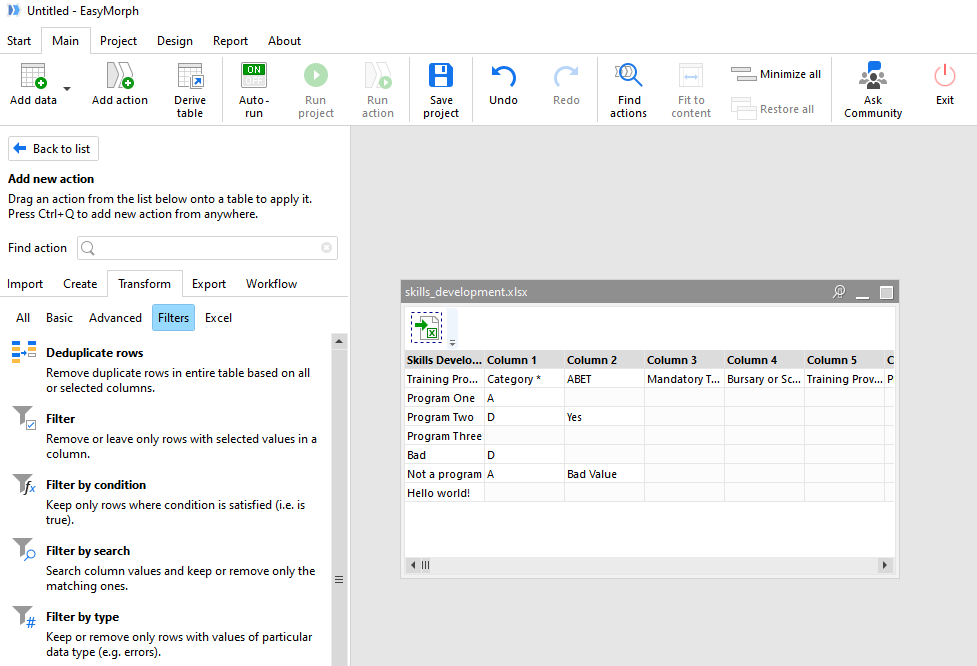Click the Program Two cell
This screenshot has height=666, width=977.
click(x=444, y=417)
